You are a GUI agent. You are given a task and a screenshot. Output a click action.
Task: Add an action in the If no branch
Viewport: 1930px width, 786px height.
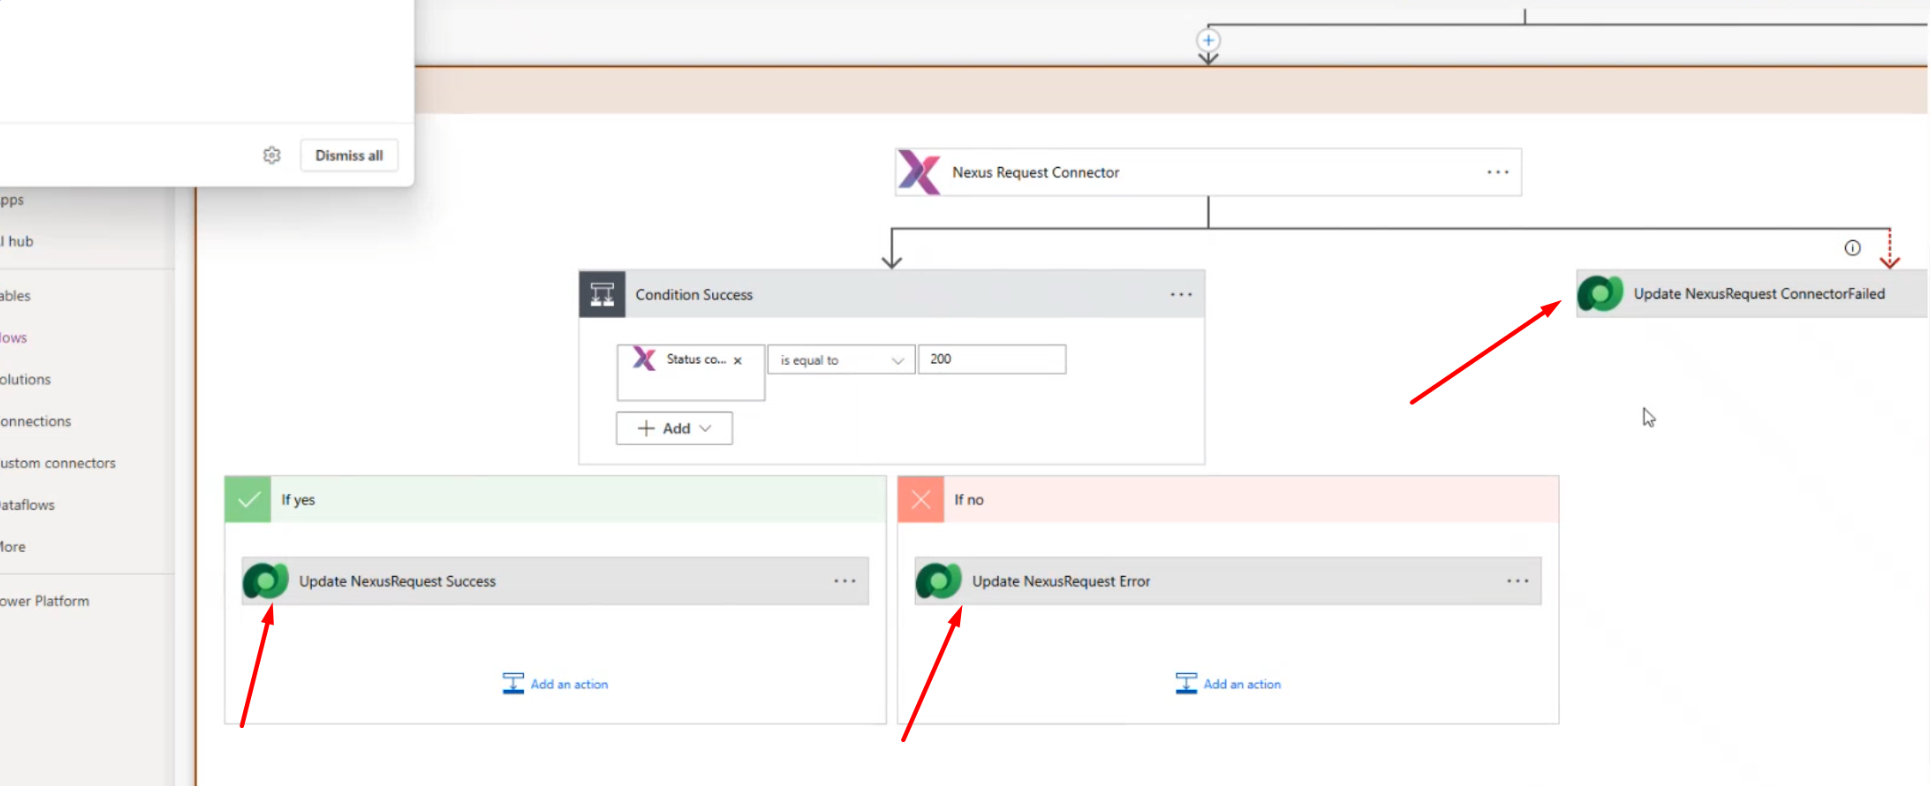(1228, 684)
